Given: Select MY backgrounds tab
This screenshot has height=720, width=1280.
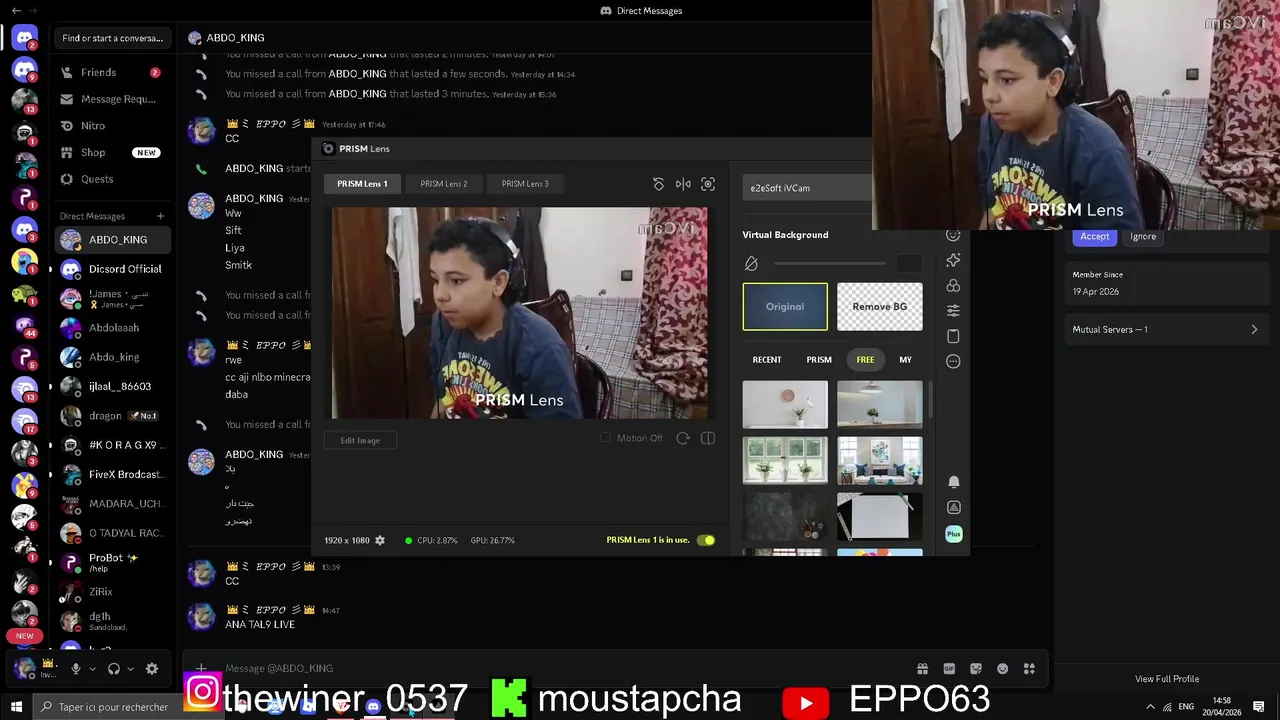Looking at the screenshot, I should pyautogui.click(x=905, y=360).
